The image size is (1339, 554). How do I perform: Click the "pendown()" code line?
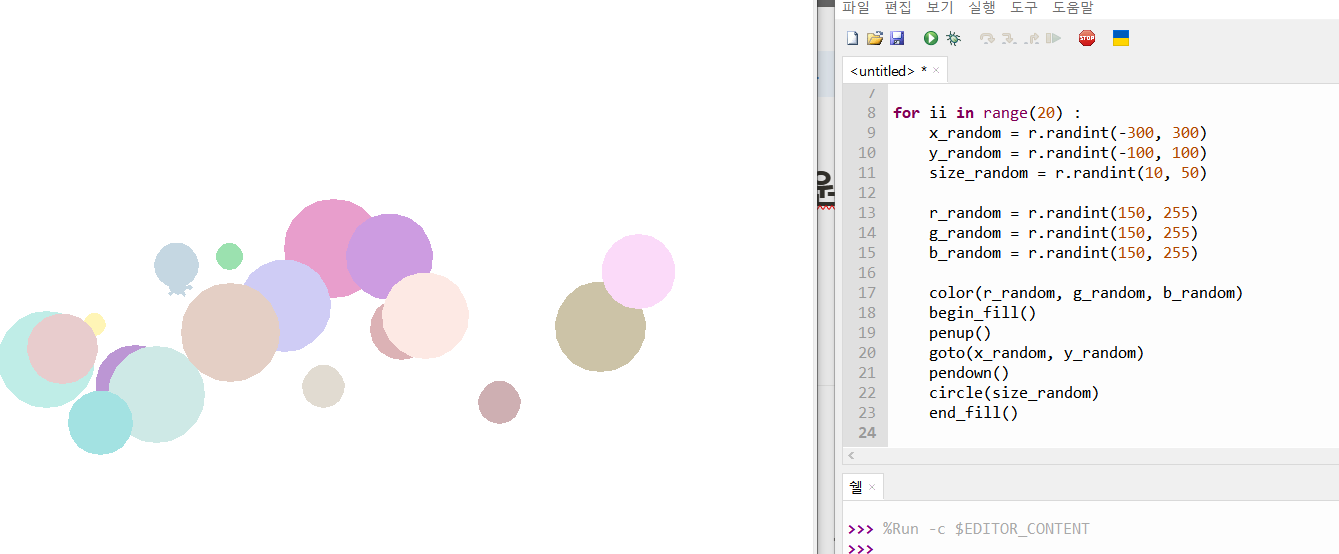coord(969,373)
